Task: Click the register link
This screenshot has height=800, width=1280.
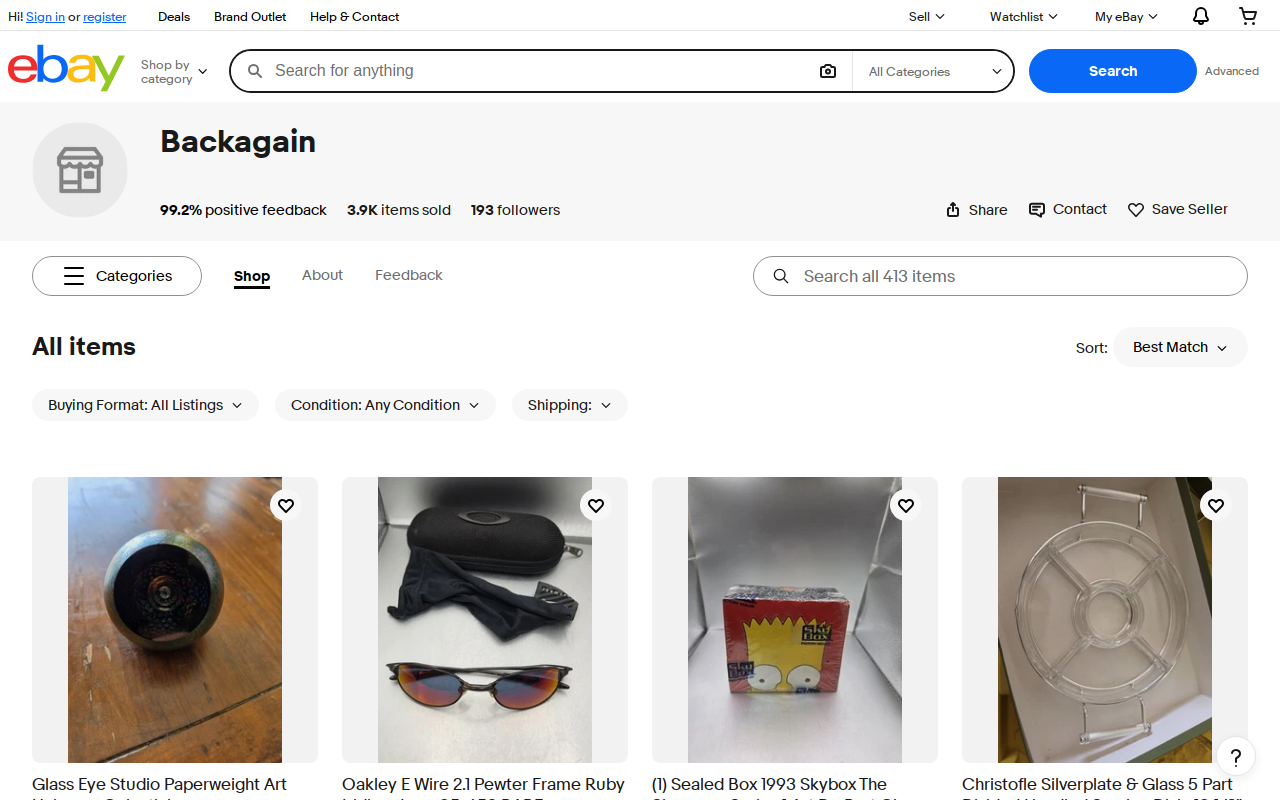Action: (x=105, y=17)
